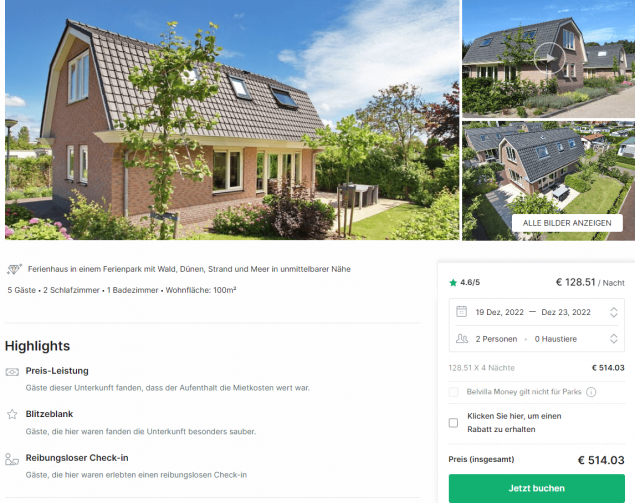Click the Reibungsloser Check-in icon

click(12, 459)
